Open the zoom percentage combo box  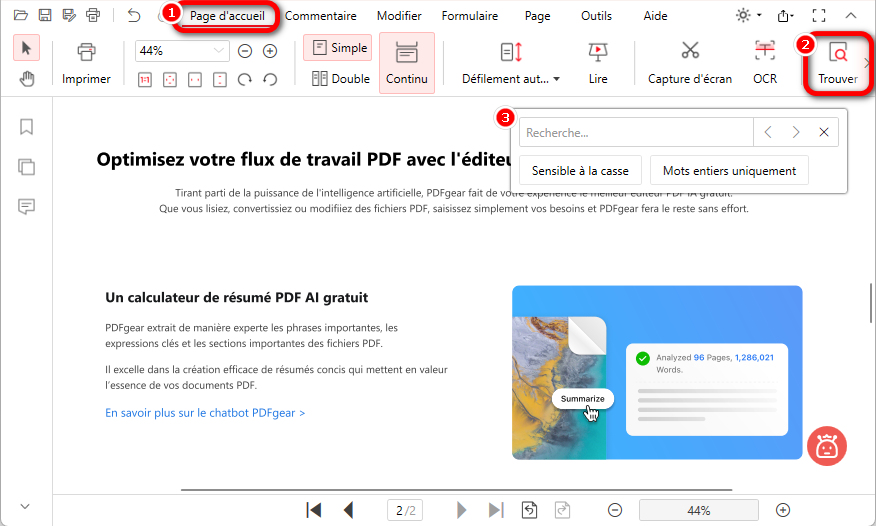click(182, 51)
